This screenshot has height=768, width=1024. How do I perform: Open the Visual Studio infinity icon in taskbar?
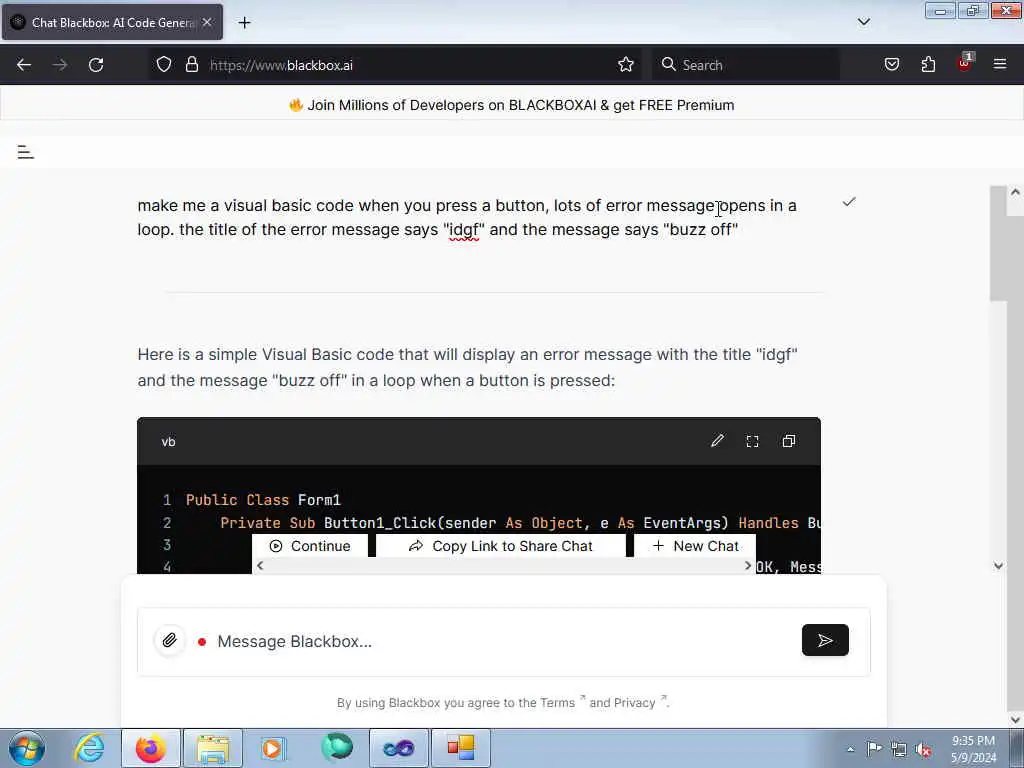coord(398,748)
